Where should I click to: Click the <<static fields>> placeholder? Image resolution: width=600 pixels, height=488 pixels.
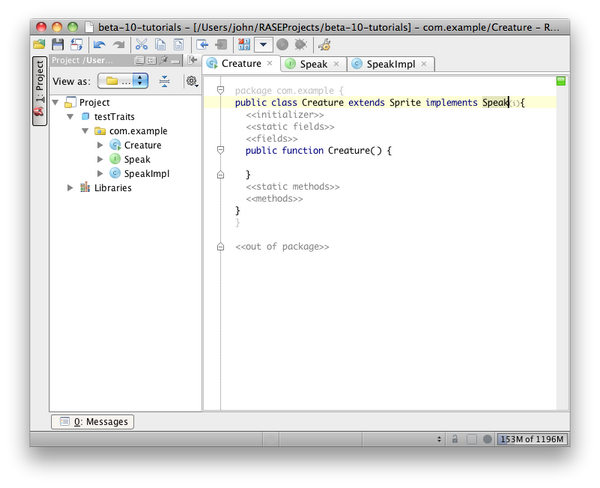pyautogui.click(x=290, y=126)
